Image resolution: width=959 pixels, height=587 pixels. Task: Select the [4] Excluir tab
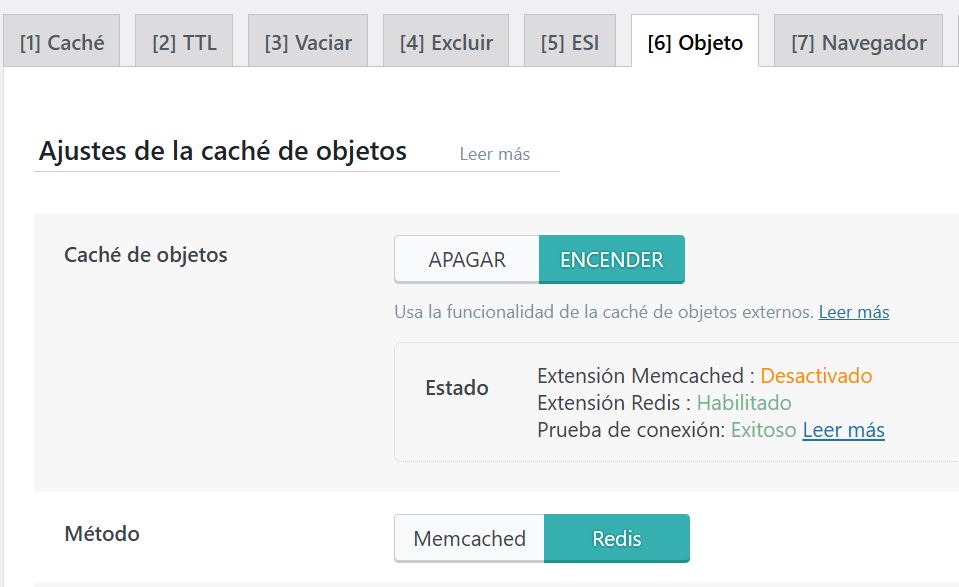pos(446,43)
